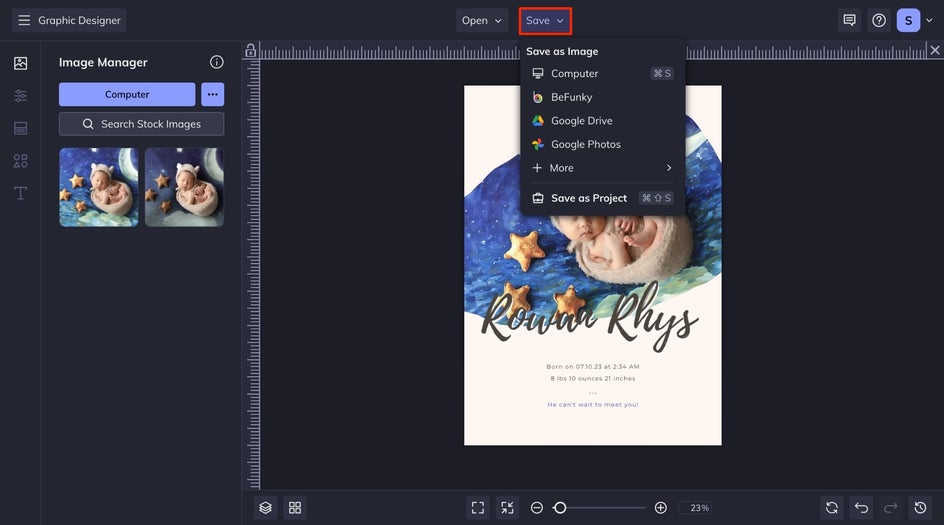
Task: Redo the last action
Action: point(890,508)
